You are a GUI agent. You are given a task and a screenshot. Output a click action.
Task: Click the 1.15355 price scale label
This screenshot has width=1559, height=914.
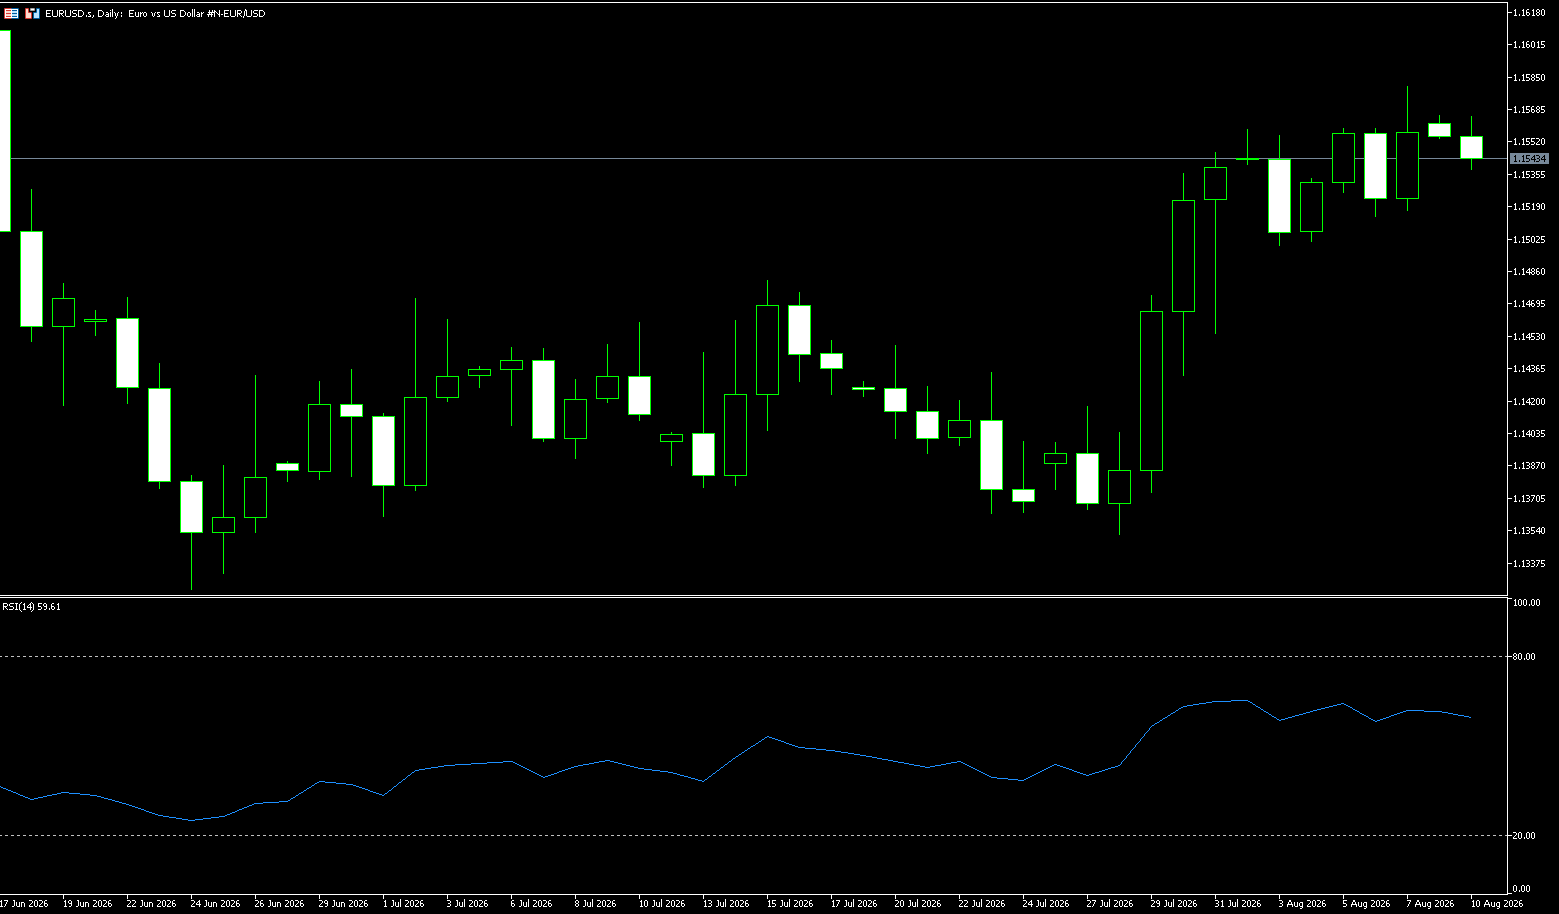point(1530,175)
